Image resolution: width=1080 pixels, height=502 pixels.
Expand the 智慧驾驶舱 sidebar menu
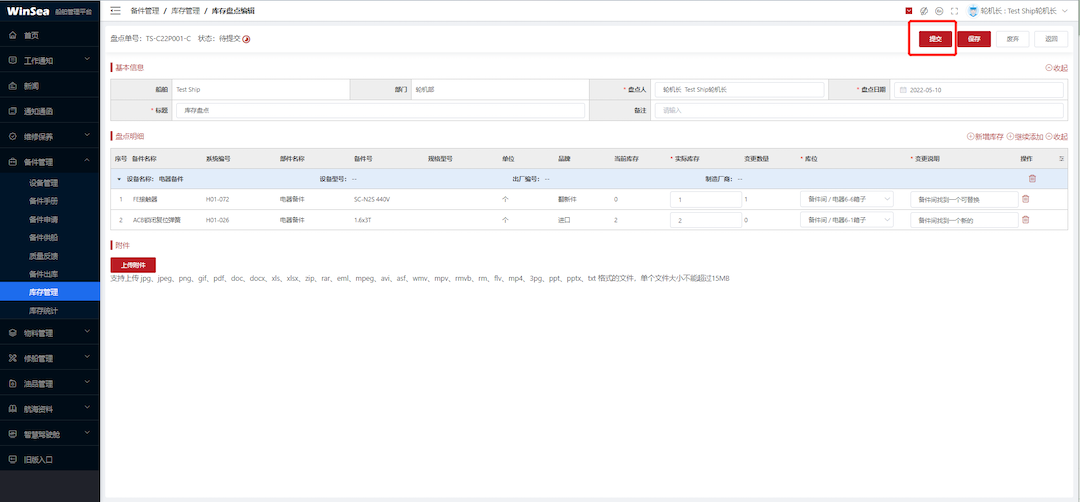pos(87,434)
